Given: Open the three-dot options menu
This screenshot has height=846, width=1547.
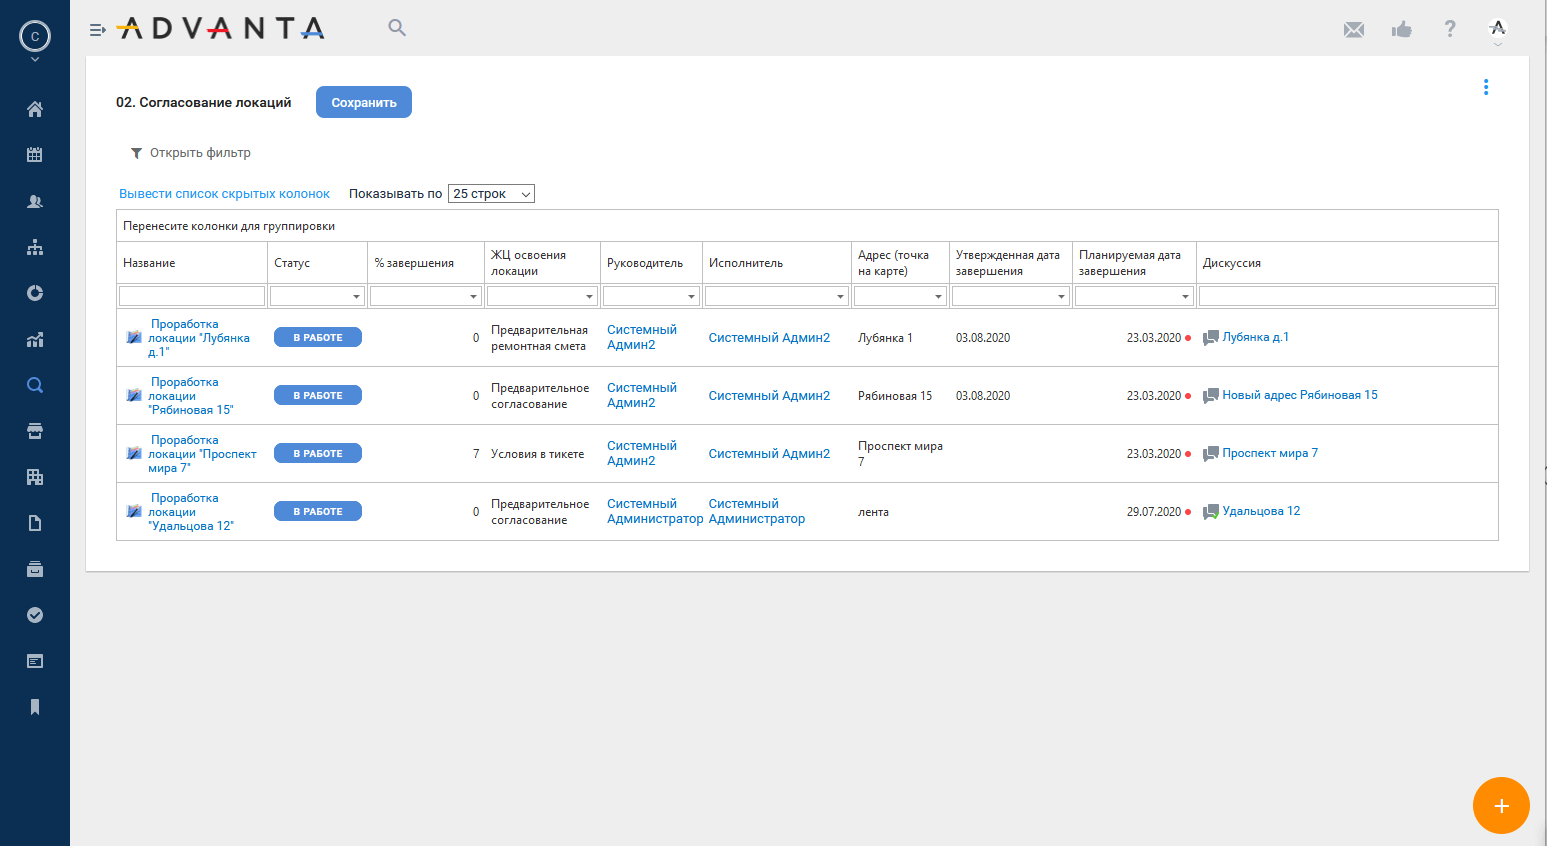Looking at the screenshot, I should [x=1486, y=87].
